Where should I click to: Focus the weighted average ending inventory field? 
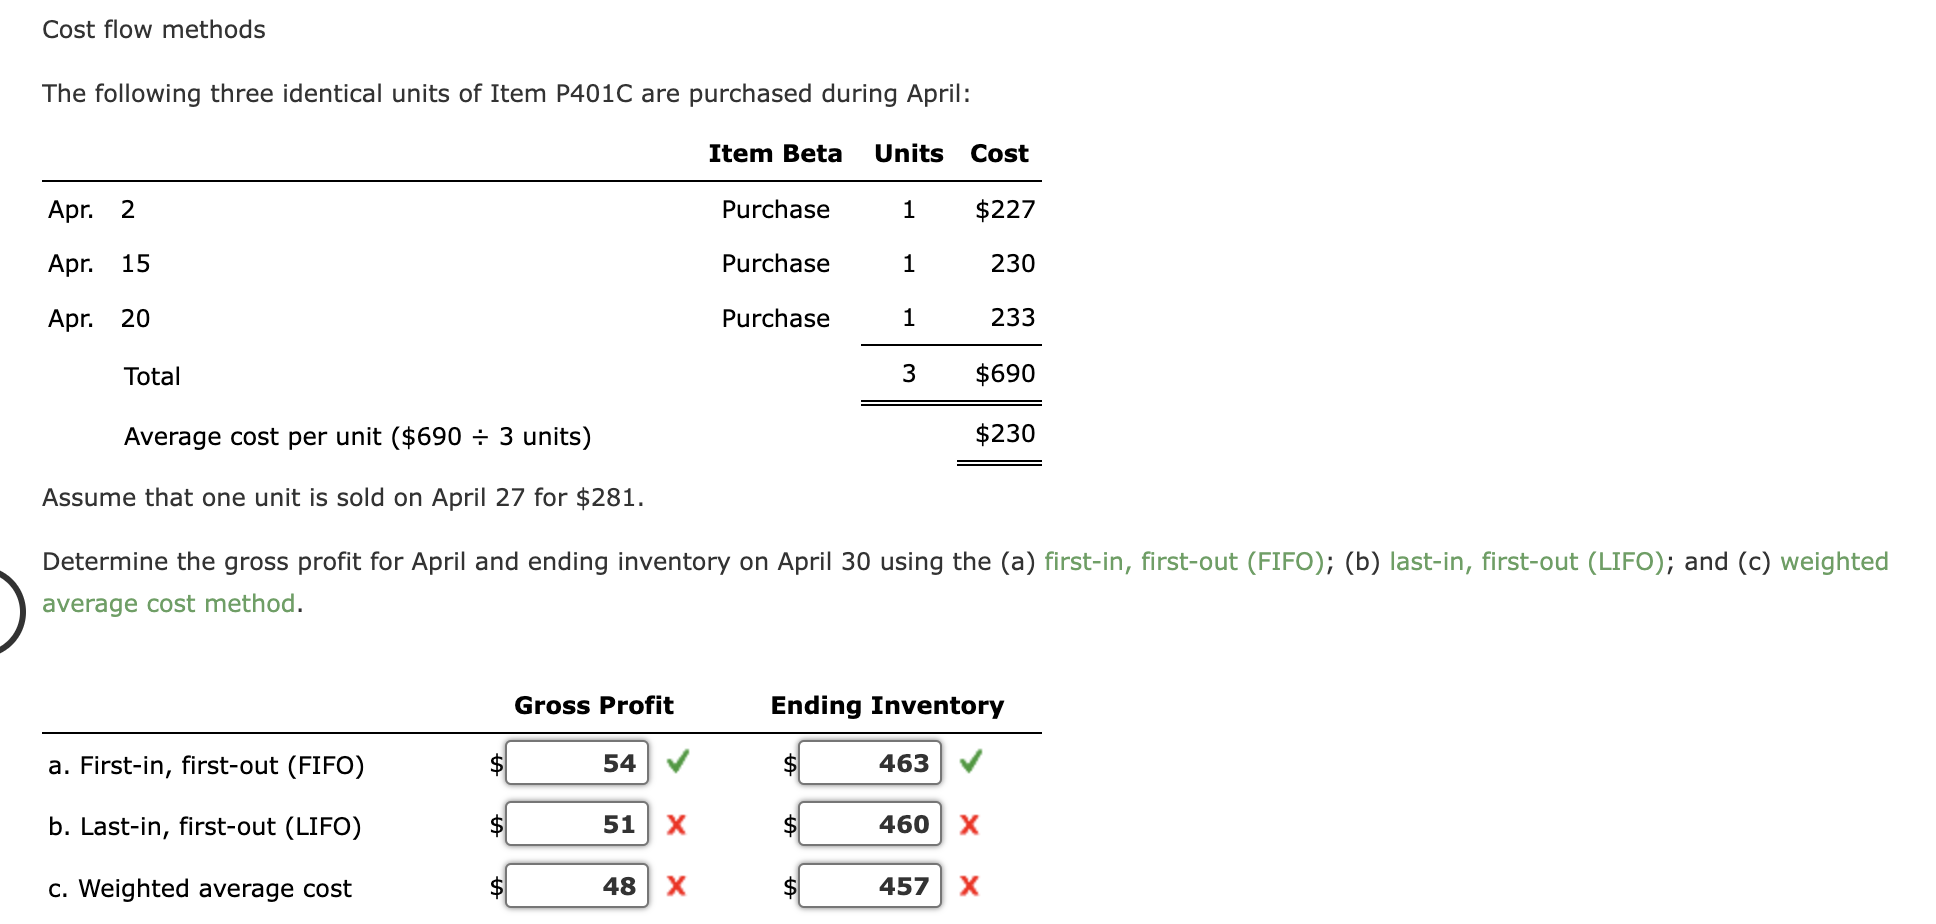point(870,887)
